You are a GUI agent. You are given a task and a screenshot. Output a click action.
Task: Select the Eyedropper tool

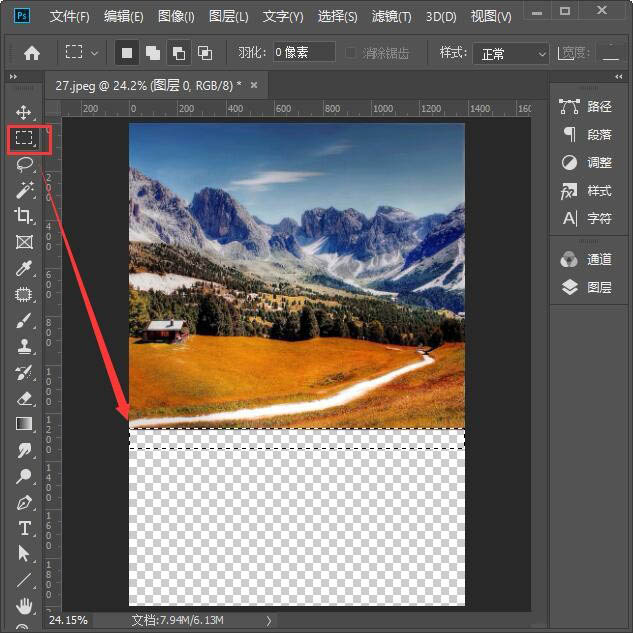[24, 268]
